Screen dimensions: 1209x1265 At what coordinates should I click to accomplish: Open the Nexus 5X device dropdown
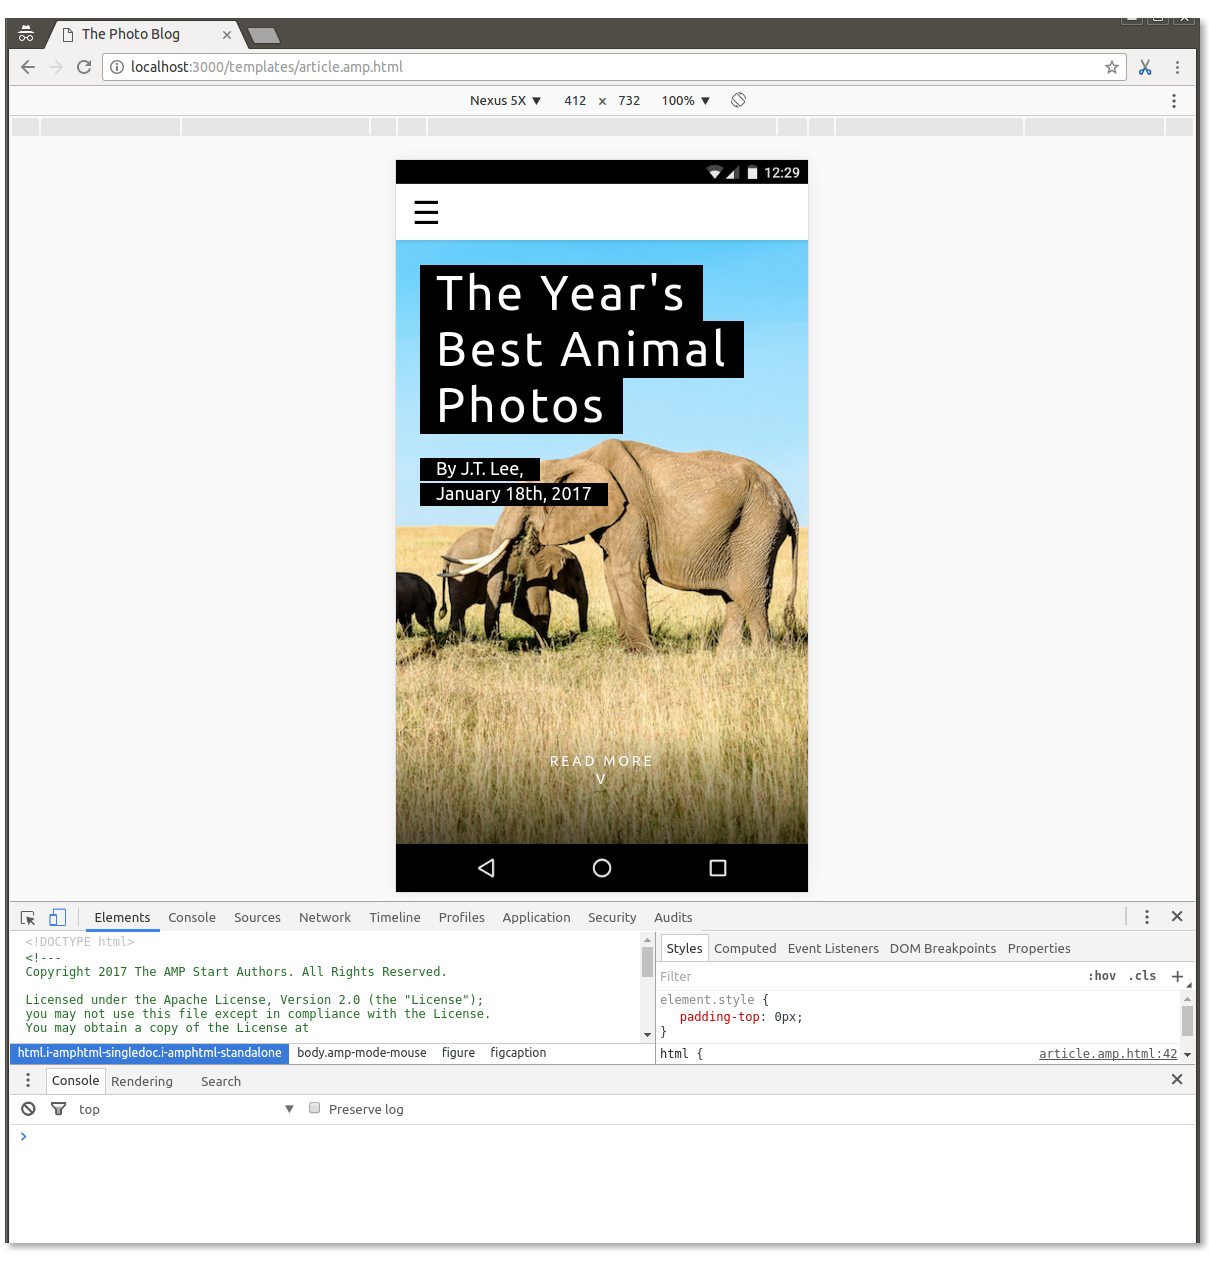tap(505, 101)
